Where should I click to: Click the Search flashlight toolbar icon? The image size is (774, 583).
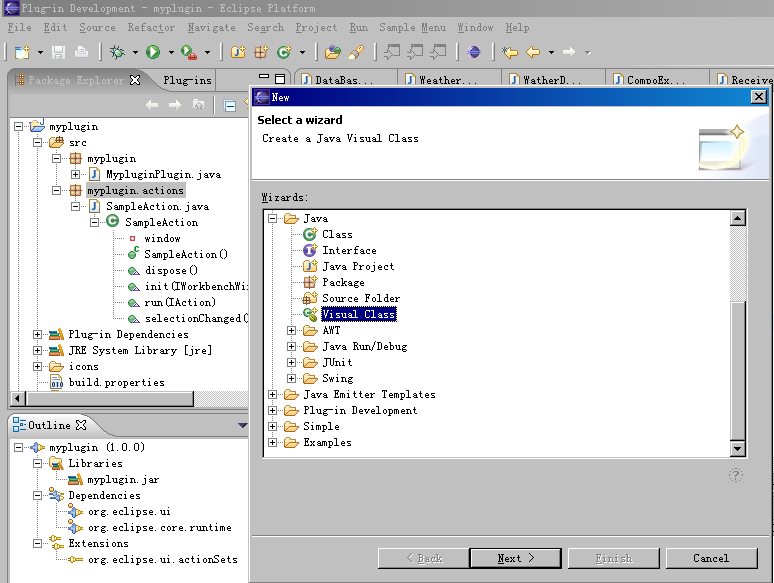[x=356, y=52]
